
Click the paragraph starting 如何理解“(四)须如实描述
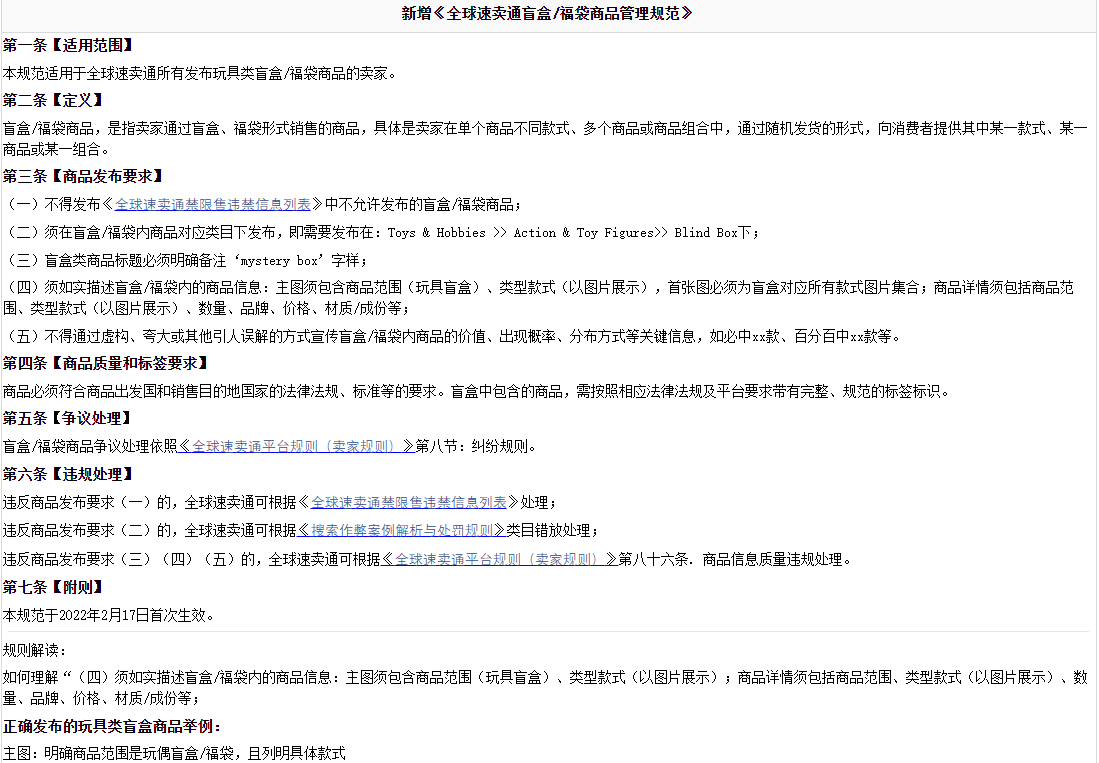[x=545, y=687]
